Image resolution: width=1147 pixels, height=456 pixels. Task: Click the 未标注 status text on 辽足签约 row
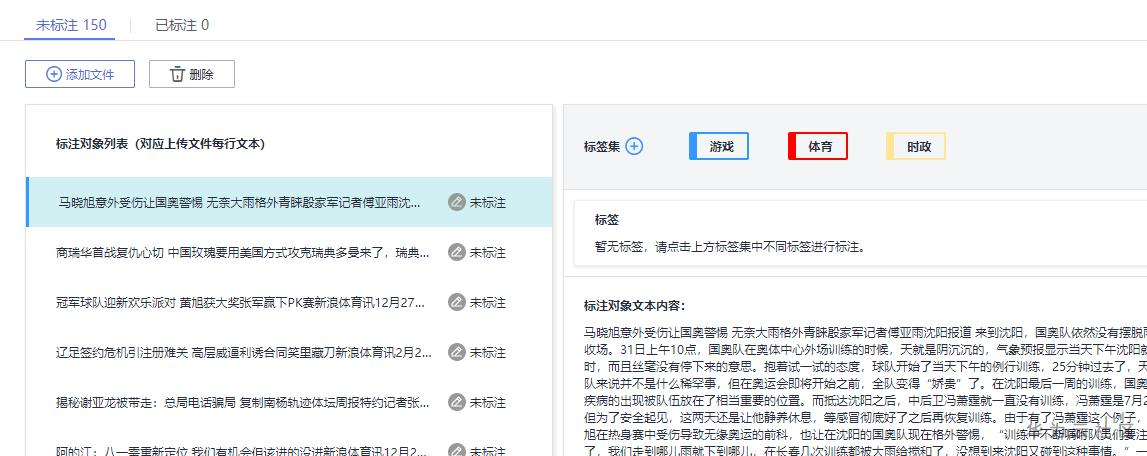[x=488, y=352]
